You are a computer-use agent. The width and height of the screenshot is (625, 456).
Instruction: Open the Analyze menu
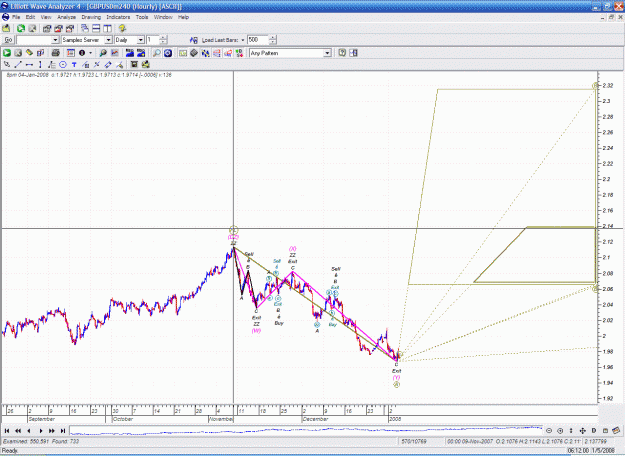67,17
